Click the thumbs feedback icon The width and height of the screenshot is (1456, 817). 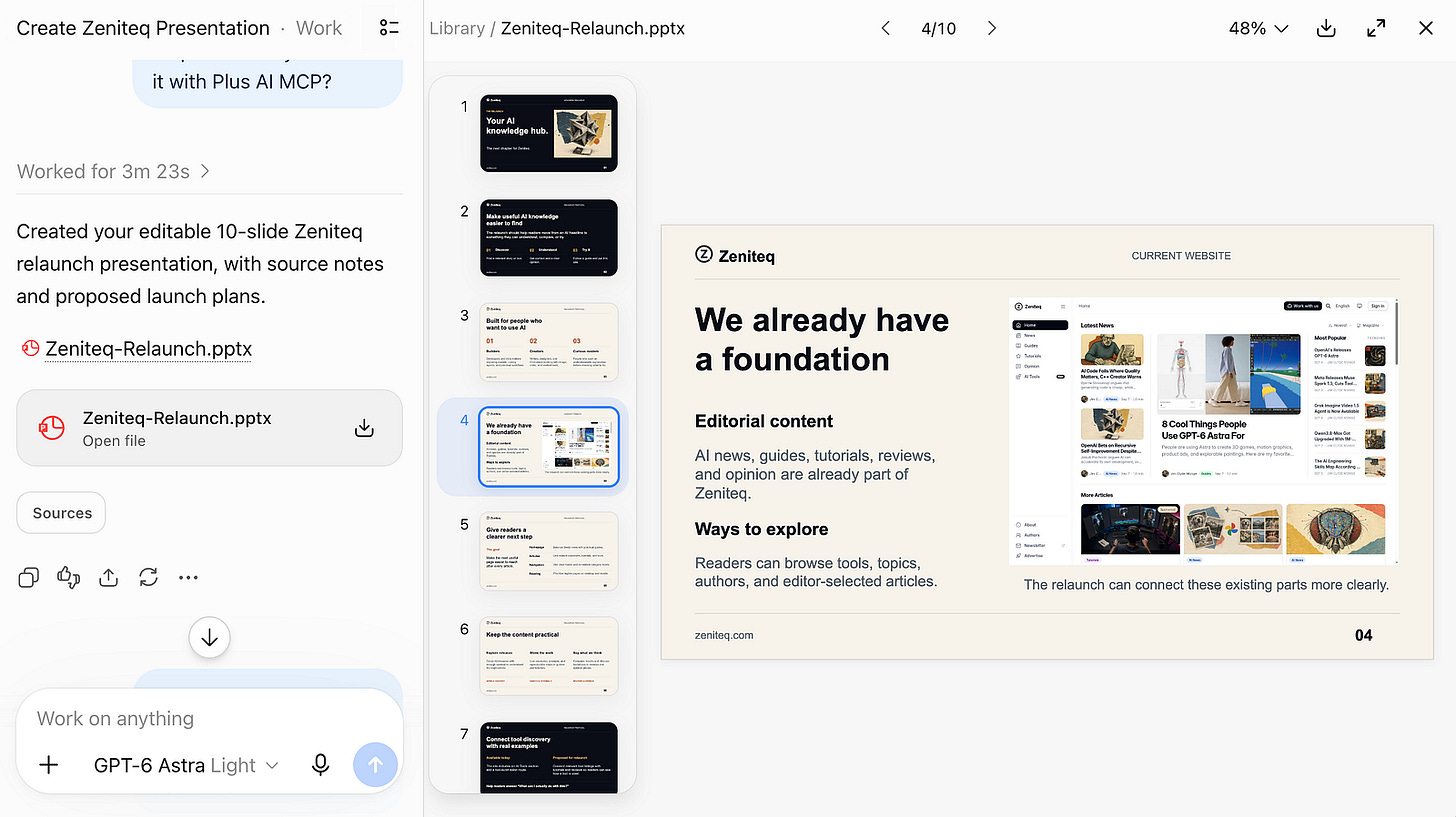(69, 577)
